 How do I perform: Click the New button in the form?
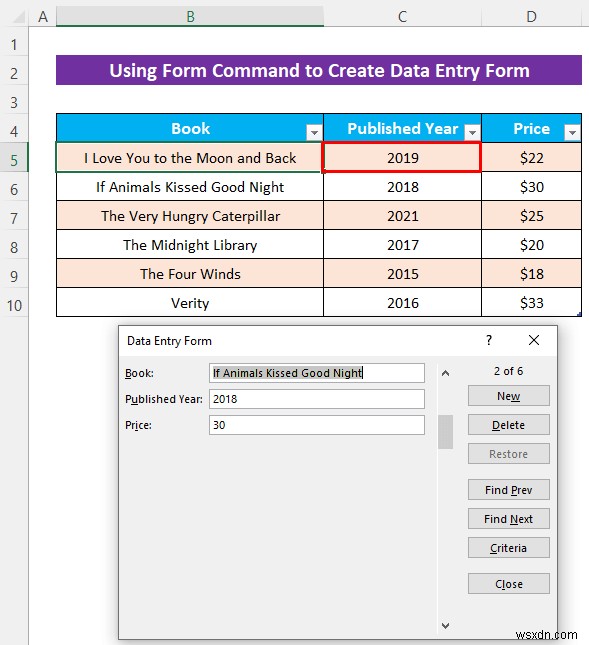click(x=508, y=396)
